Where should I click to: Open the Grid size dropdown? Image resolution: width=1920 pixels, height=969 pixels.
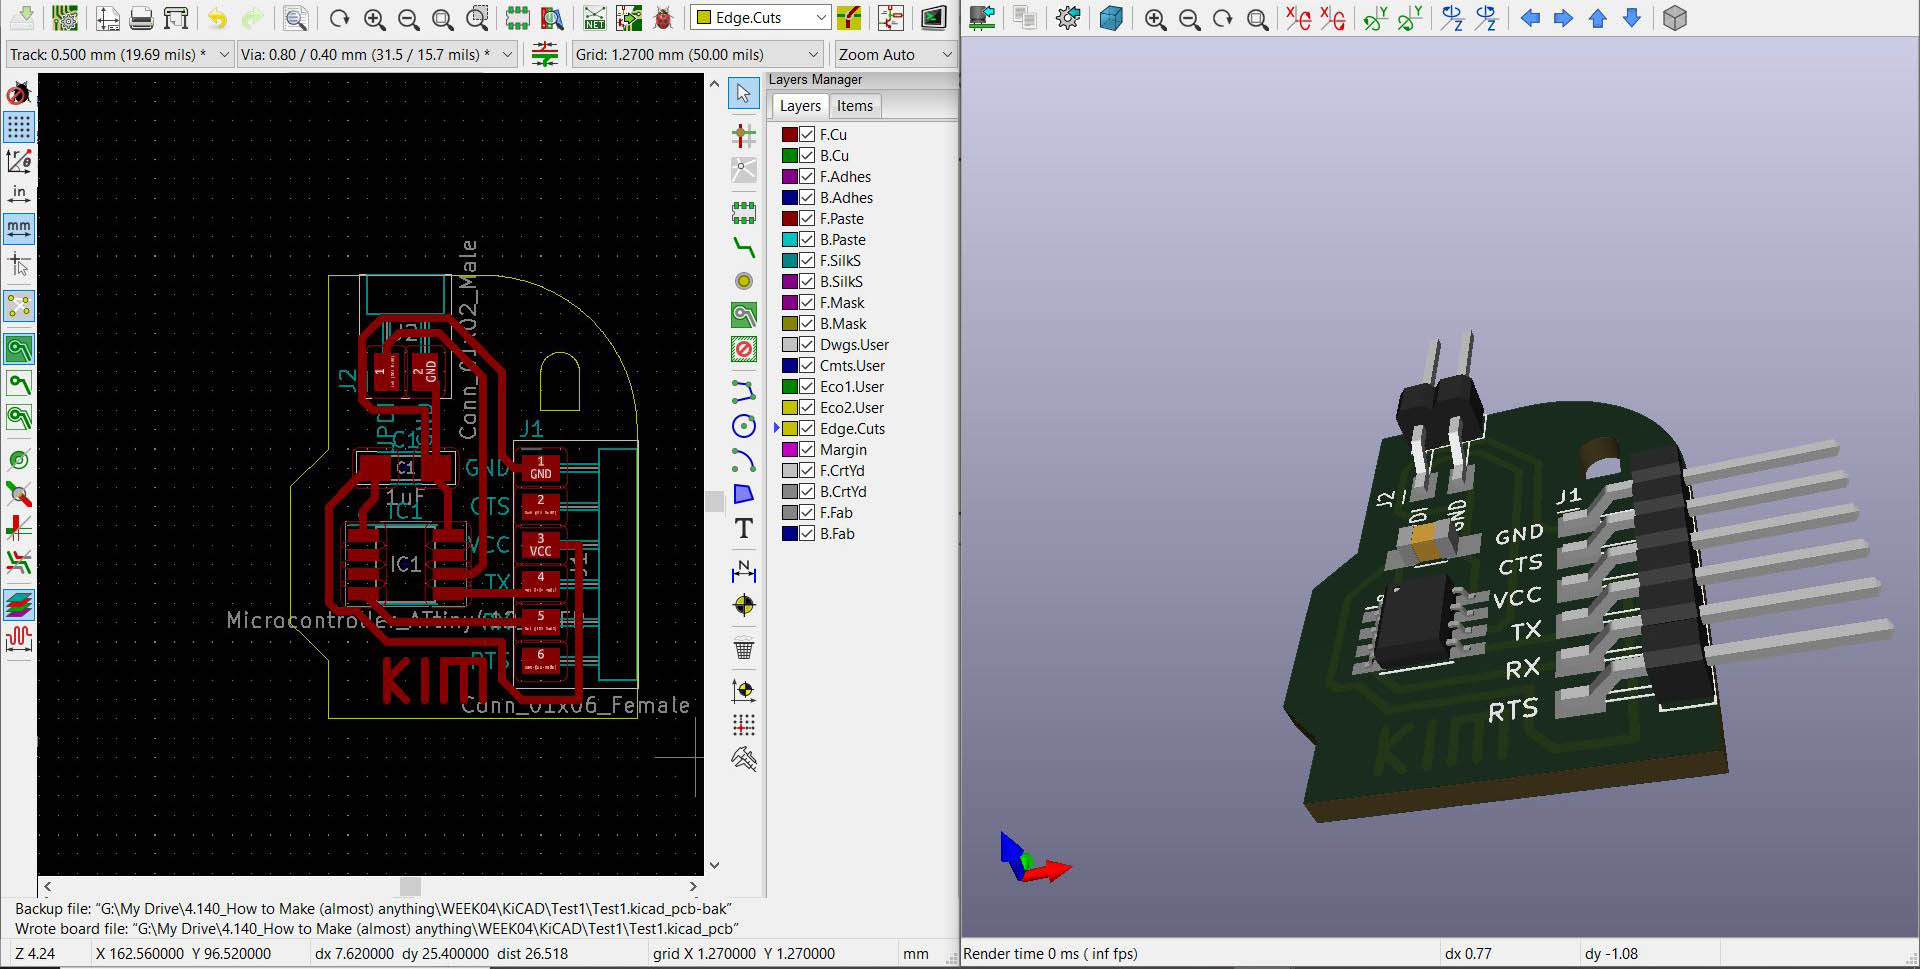(698, 54)
